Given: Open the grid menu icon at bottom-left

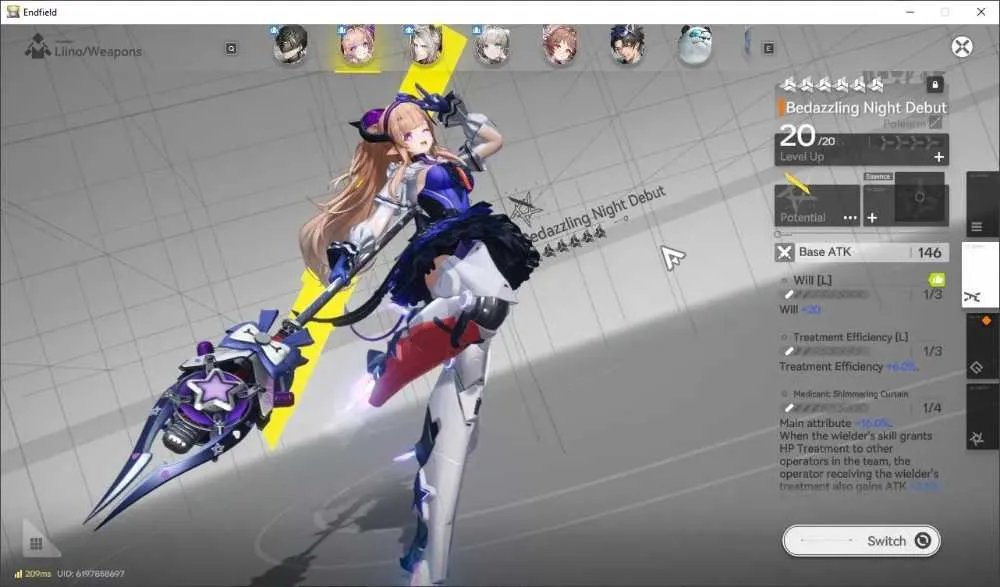Looking at the screenshot, I should (36, 543).
